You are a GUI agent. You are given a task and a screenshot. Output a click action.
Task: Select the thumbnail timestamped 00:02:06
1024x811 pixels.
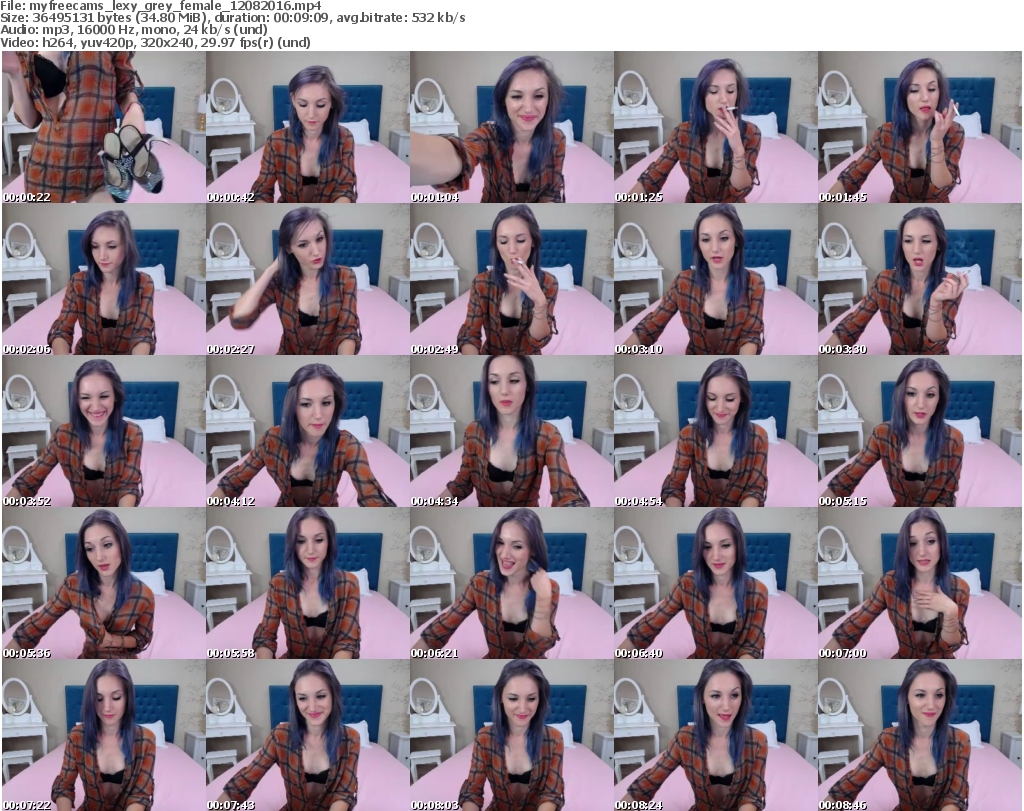[104, 279]
